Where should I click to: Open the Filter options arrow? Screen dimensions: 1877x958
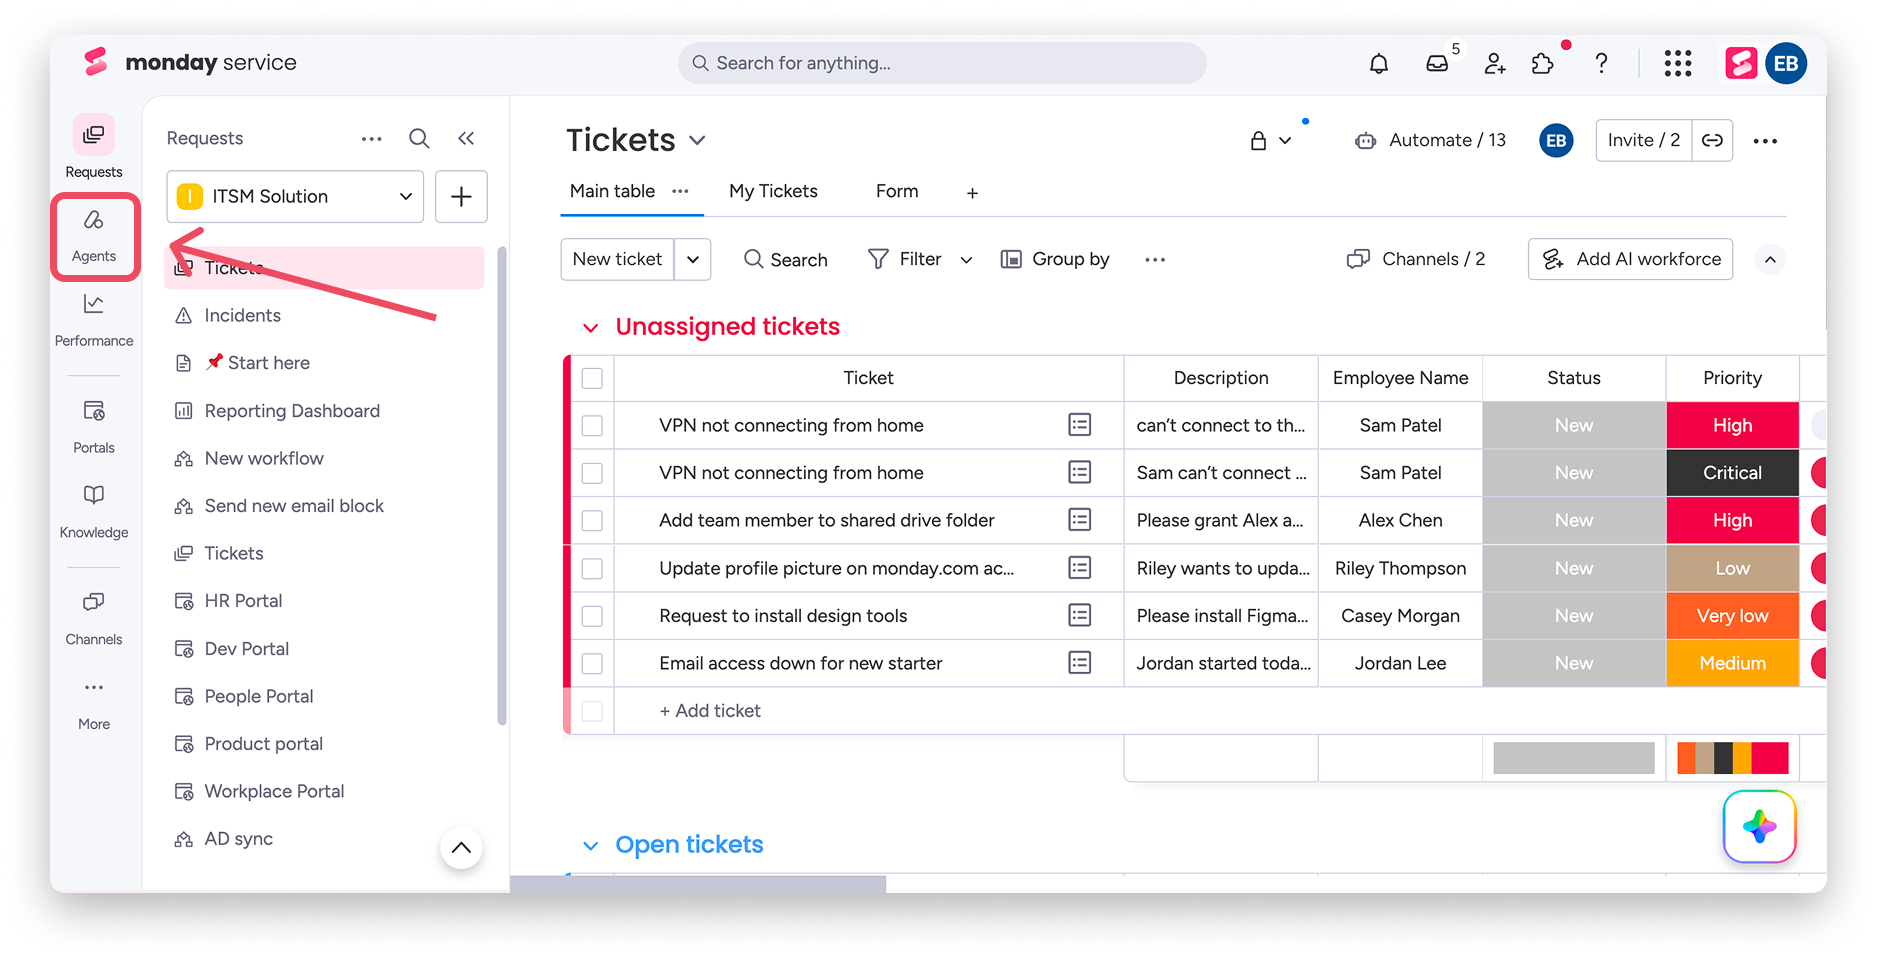[x=966, y=260]
